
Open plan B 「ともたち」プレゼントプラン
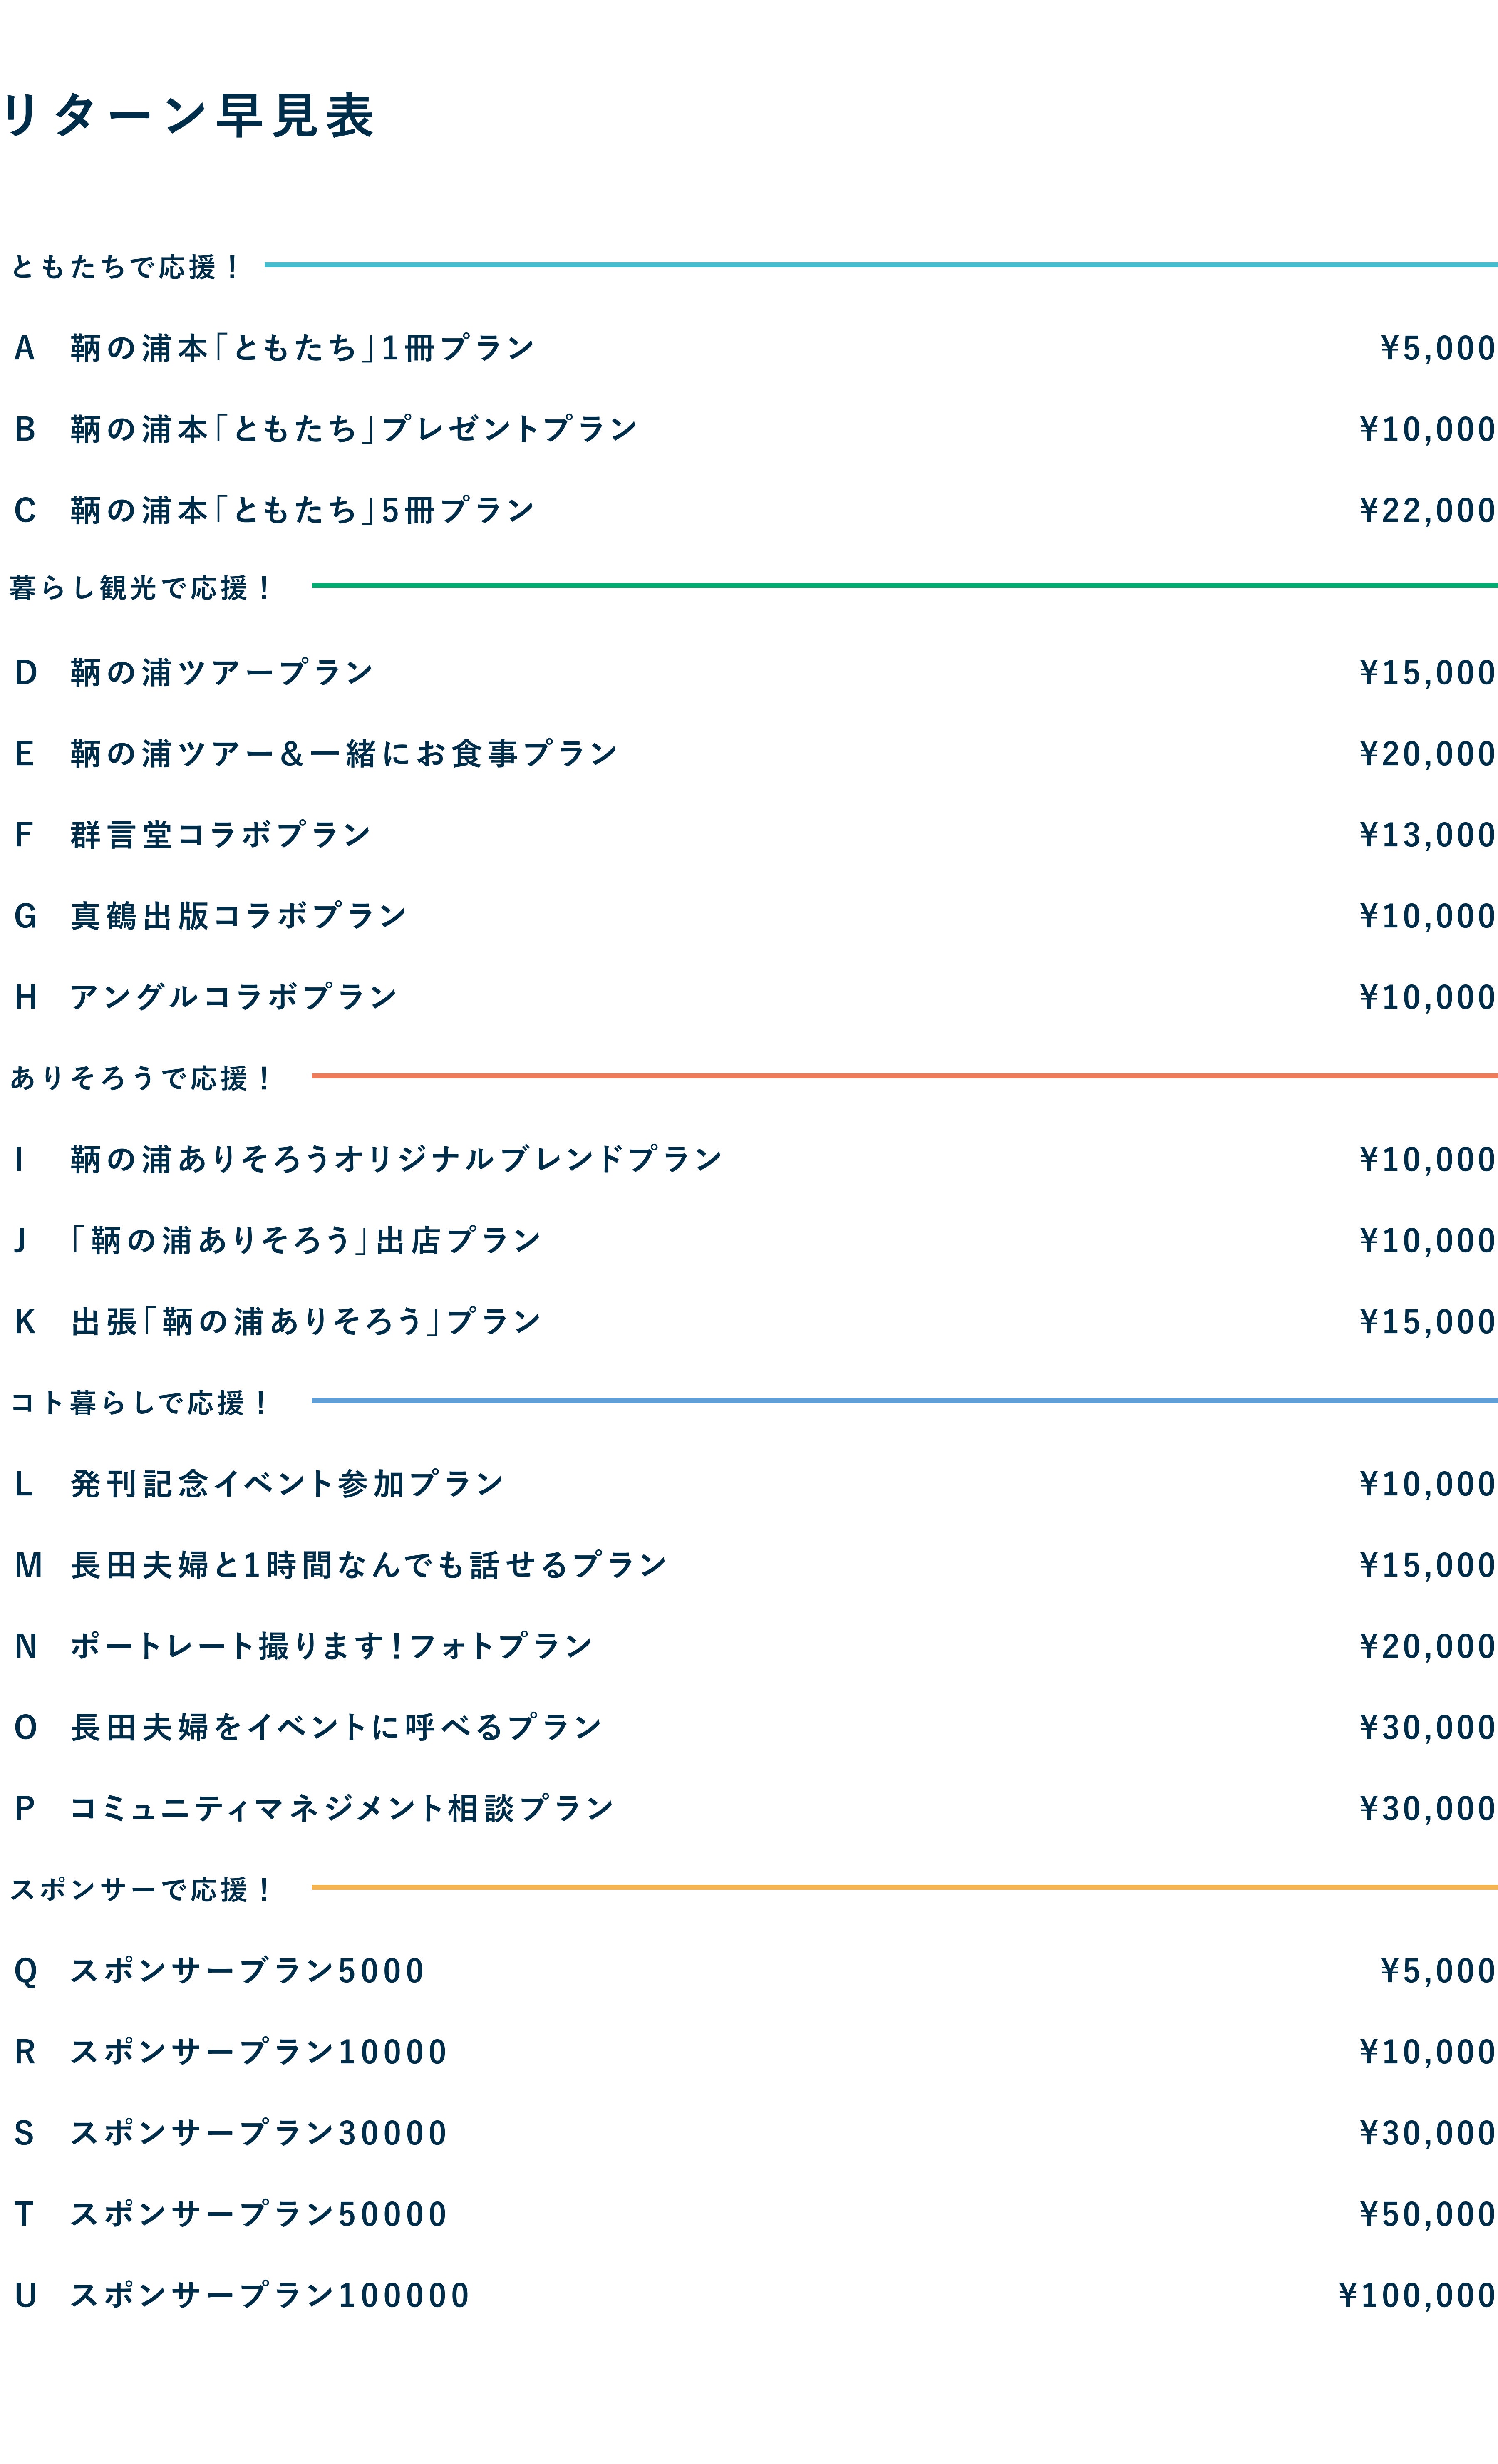(353, 429)
